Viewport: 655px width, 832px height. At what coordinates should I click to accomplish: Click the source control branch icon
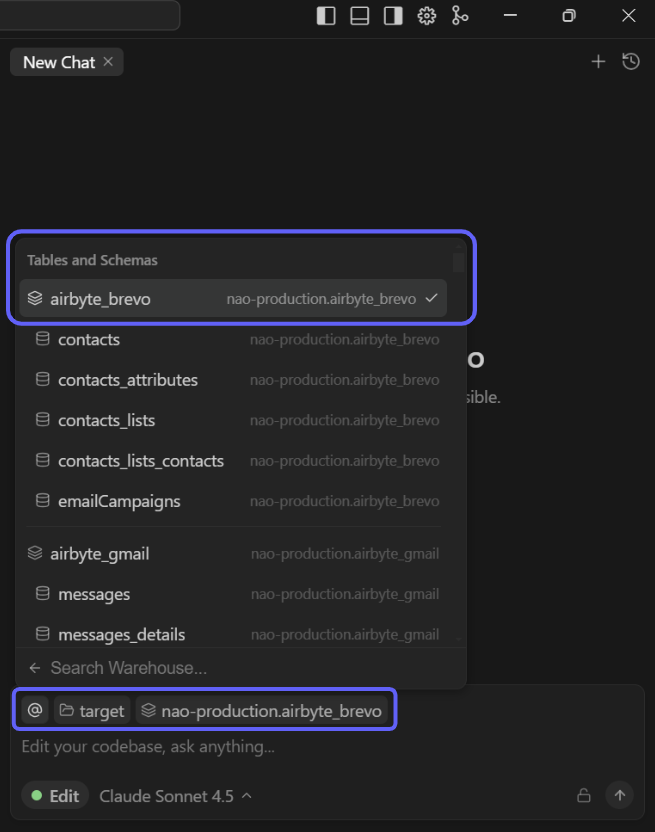point(460,16)
